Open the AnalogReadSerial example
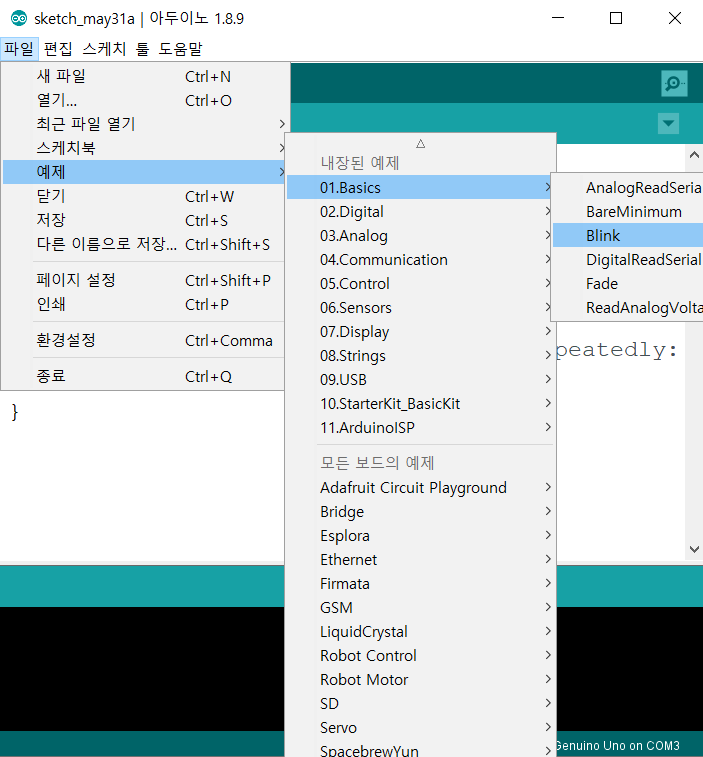Viewport: 703px width, 757px height. 628,187
